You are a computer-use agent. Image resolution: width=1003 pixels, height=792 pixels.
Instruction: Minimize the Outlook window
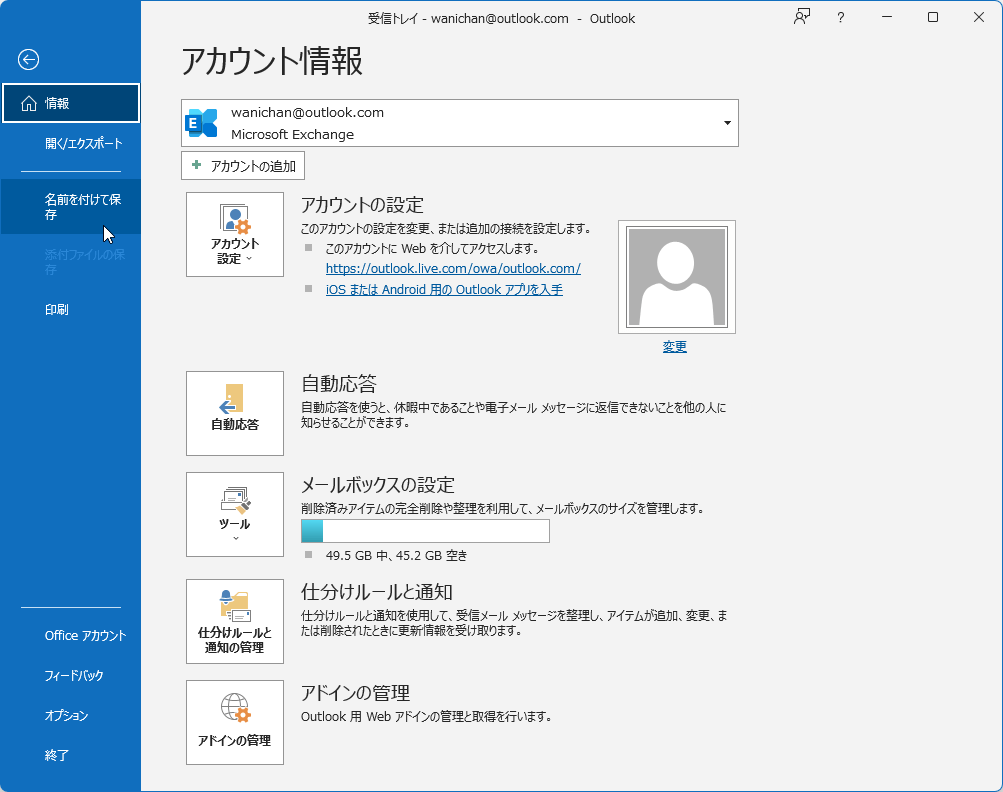pyautogui.click(x=887, y=17)
